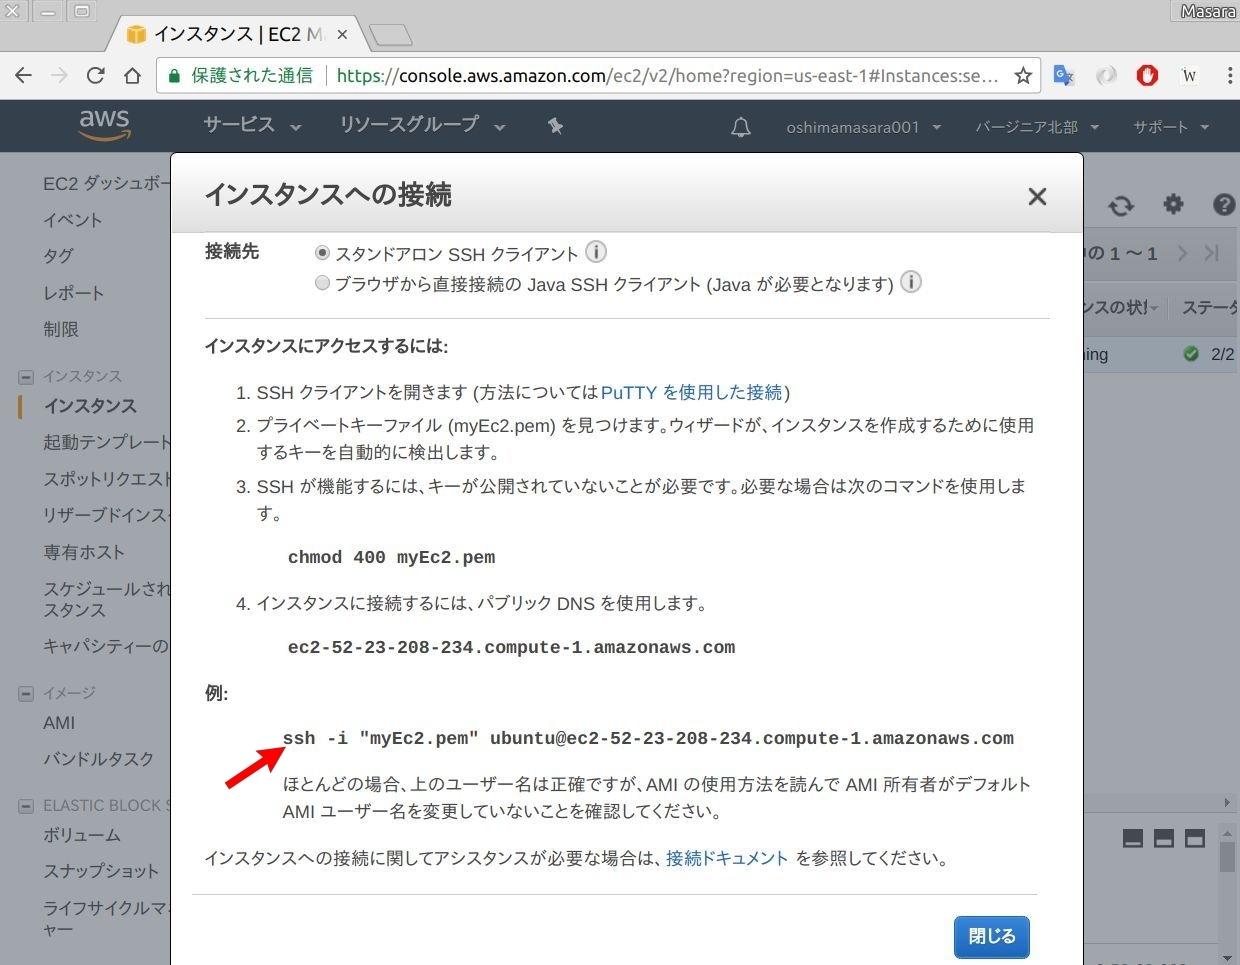This screenshot has width=1240, height=965.
Task: Go forward in the browser
Action: (60, 76)
